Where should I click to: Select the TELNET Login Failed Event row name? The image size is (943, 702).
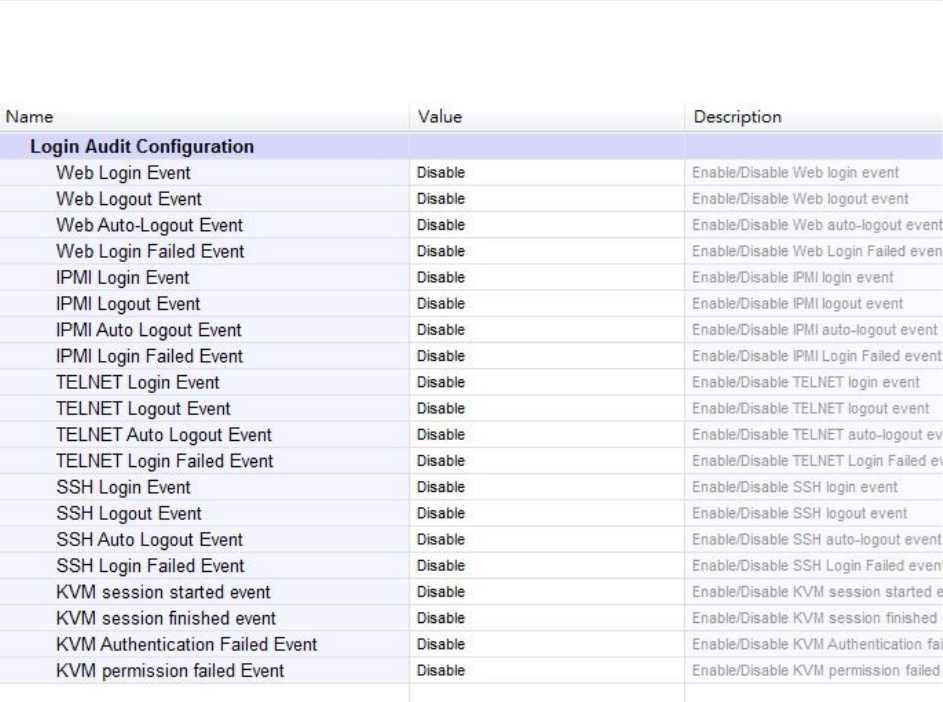tap(165, 461)
